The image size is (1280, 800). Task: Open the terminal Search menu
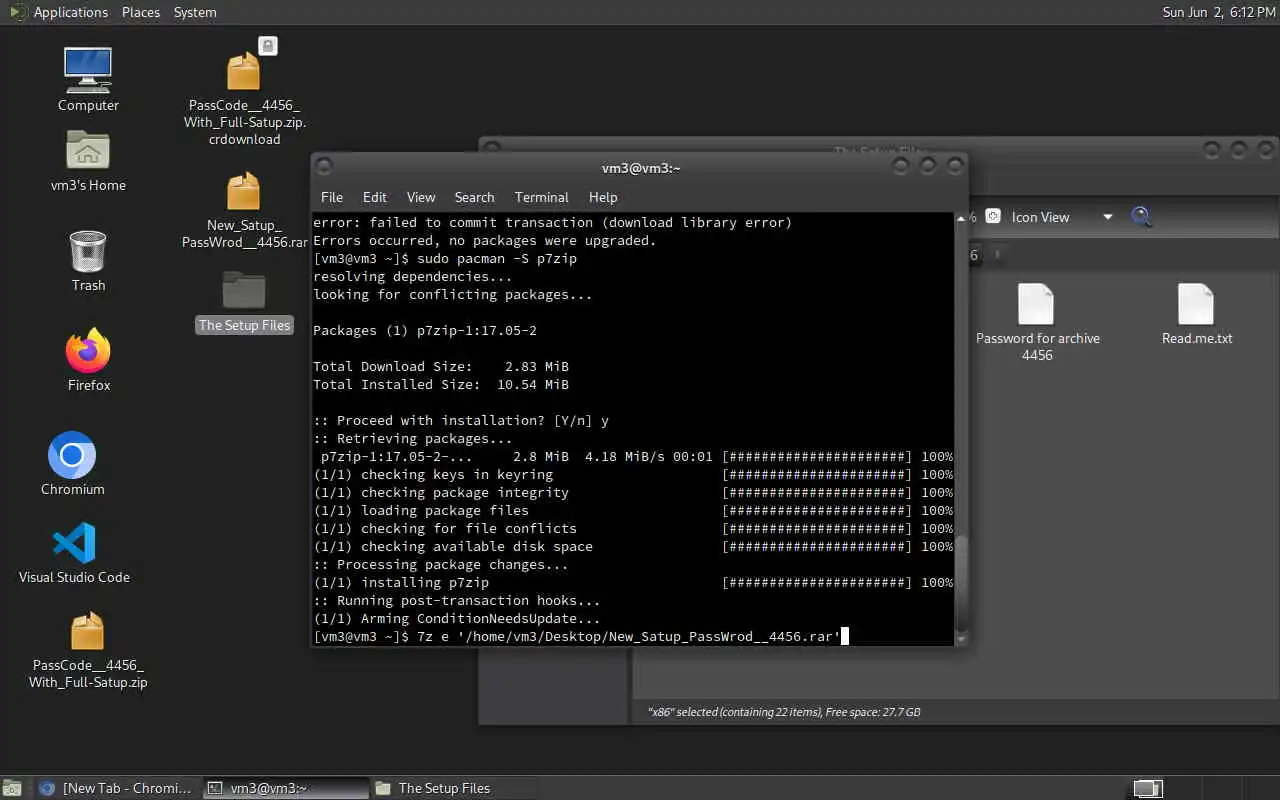[474, 197]
